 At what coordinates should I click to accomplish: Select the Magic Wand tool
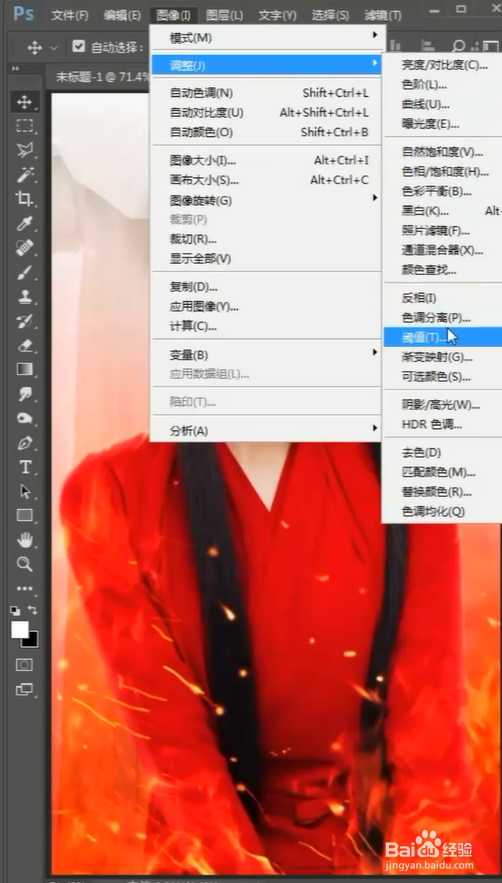point(24,175)
